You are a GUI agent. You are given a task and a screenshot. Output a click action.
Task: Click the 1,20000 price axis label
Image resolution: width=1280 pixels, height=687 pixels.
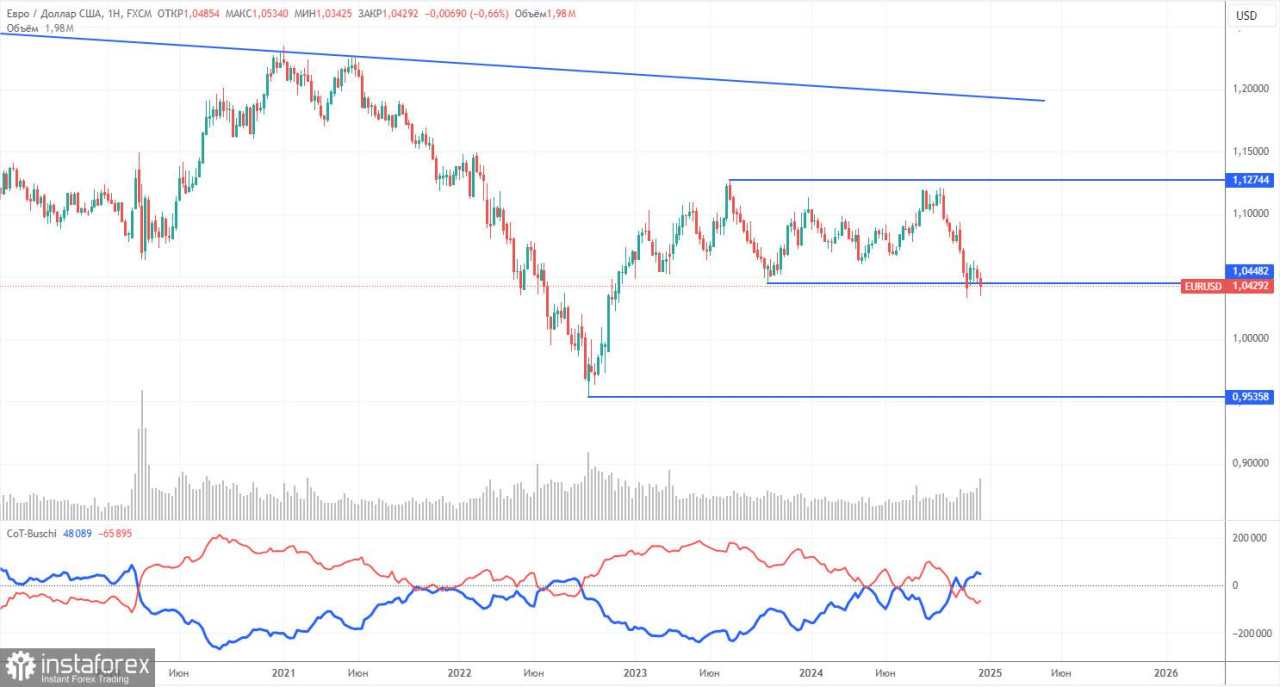1250,89
